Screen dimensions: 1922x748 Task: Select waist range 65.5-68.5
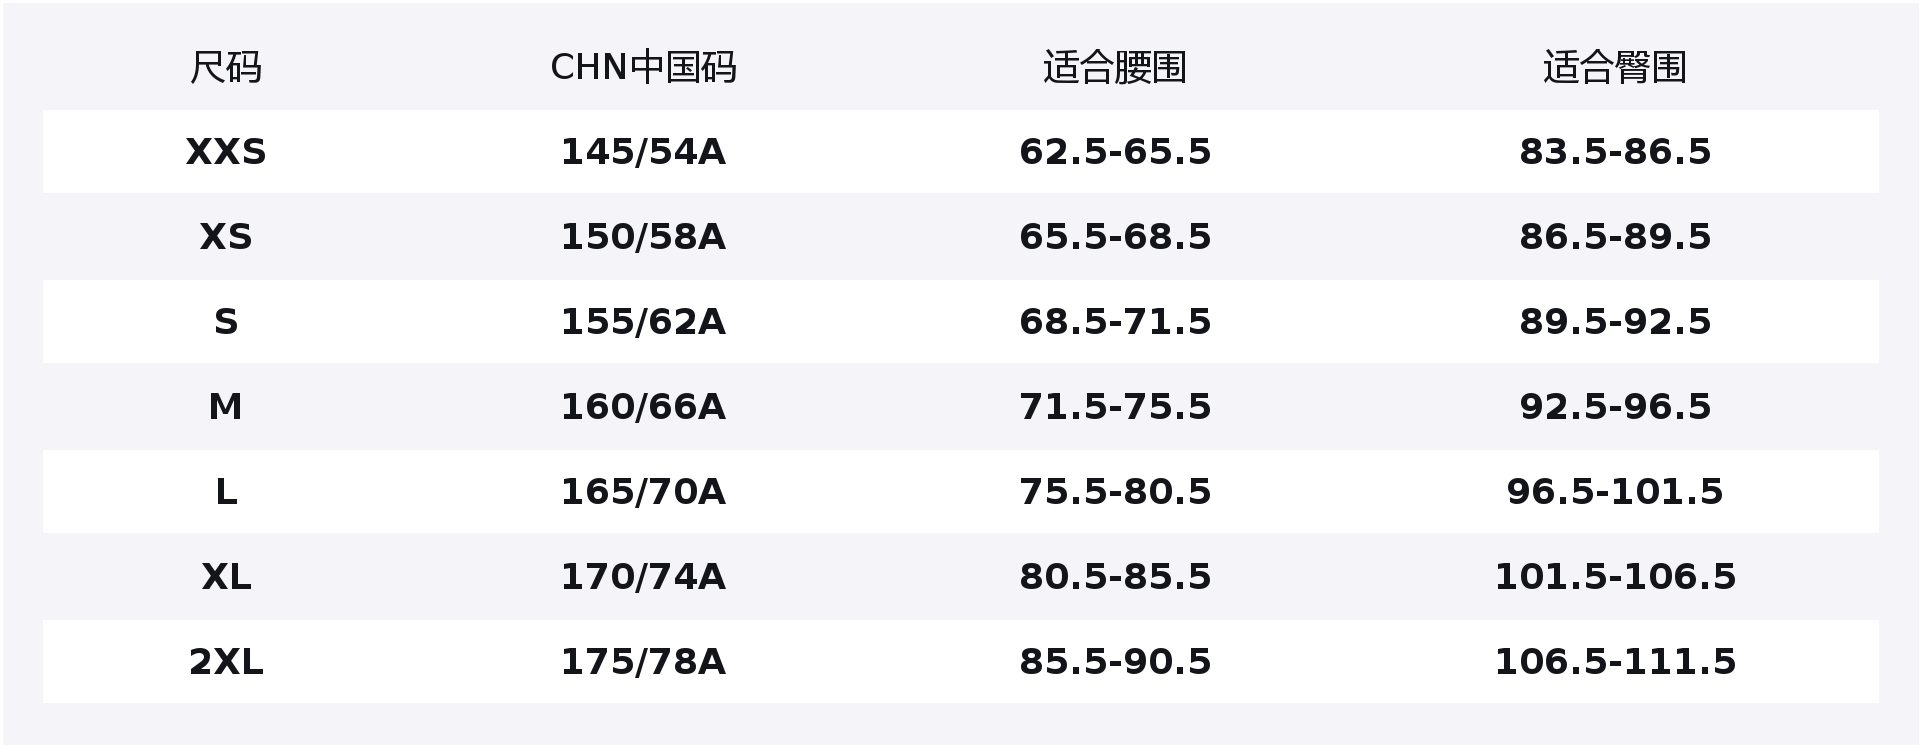point(1115,237)
